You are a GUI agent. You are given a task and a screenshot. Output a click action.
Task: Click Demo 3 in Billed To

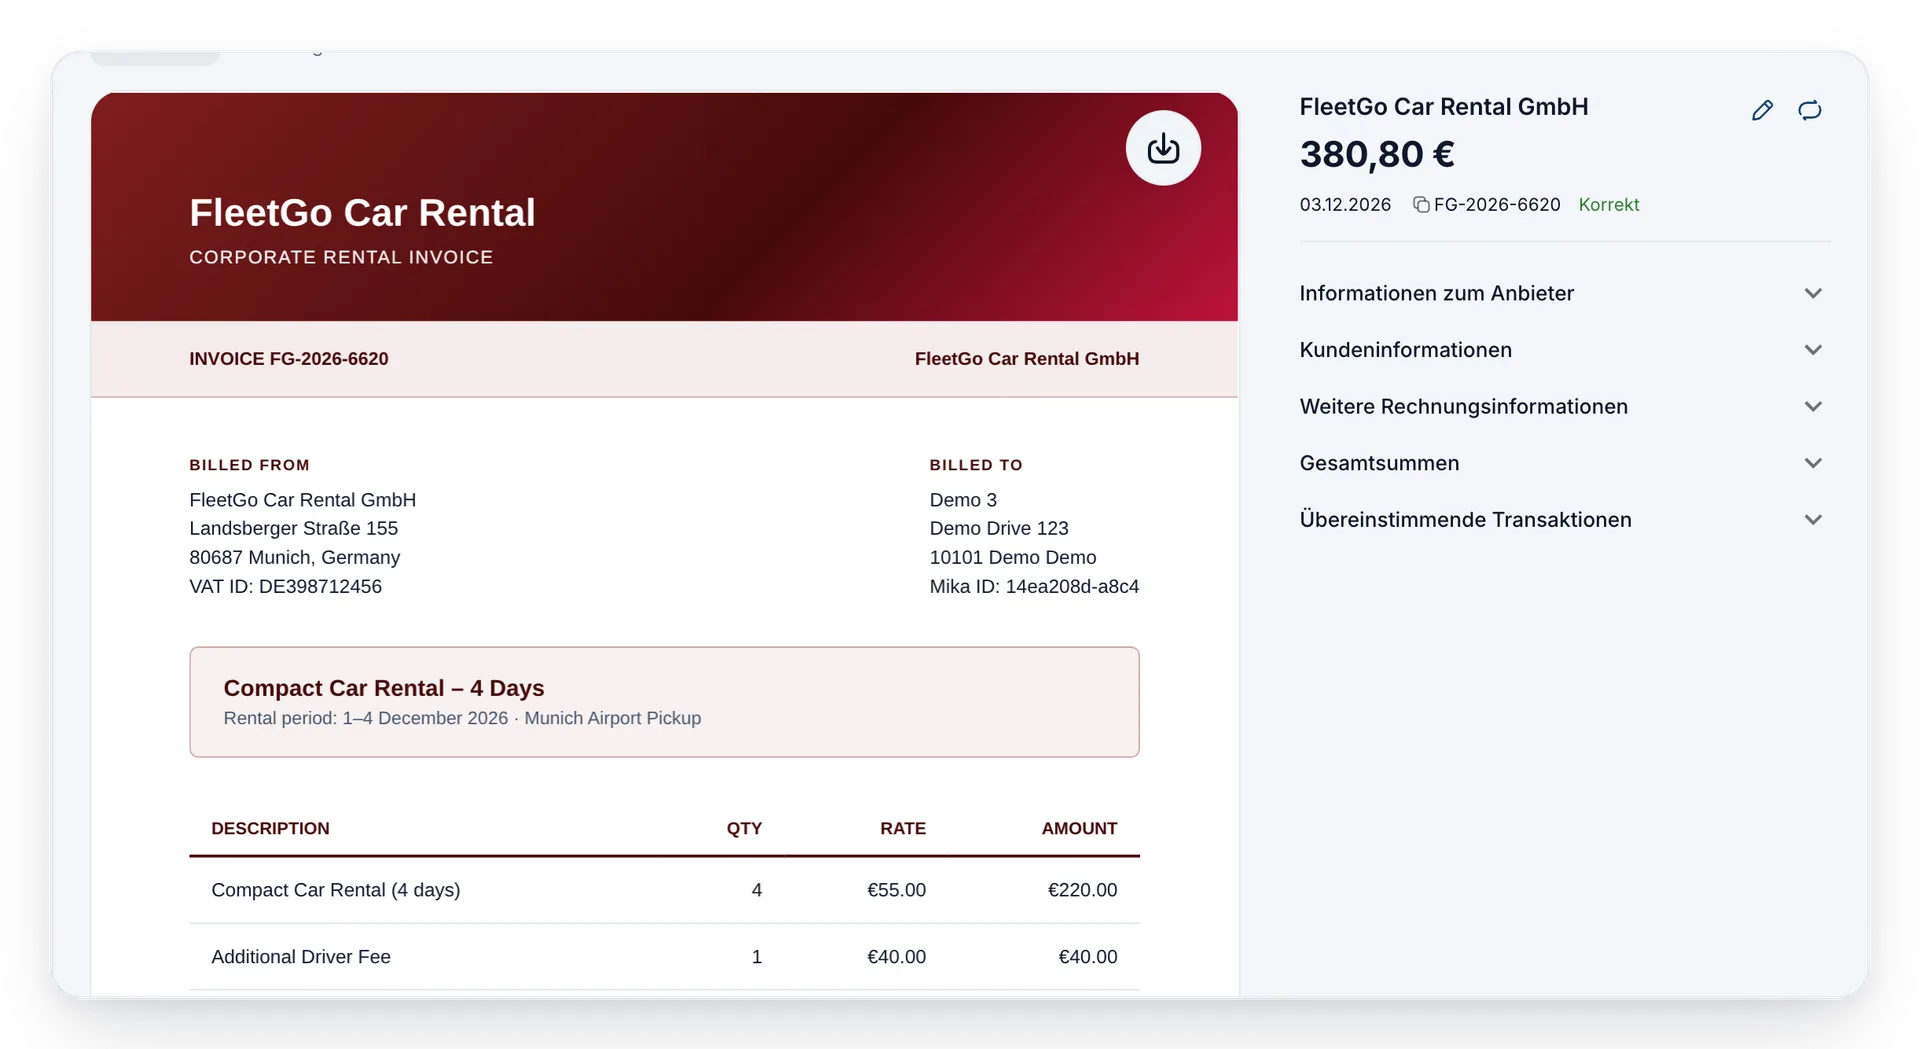(x=963, y=500)
